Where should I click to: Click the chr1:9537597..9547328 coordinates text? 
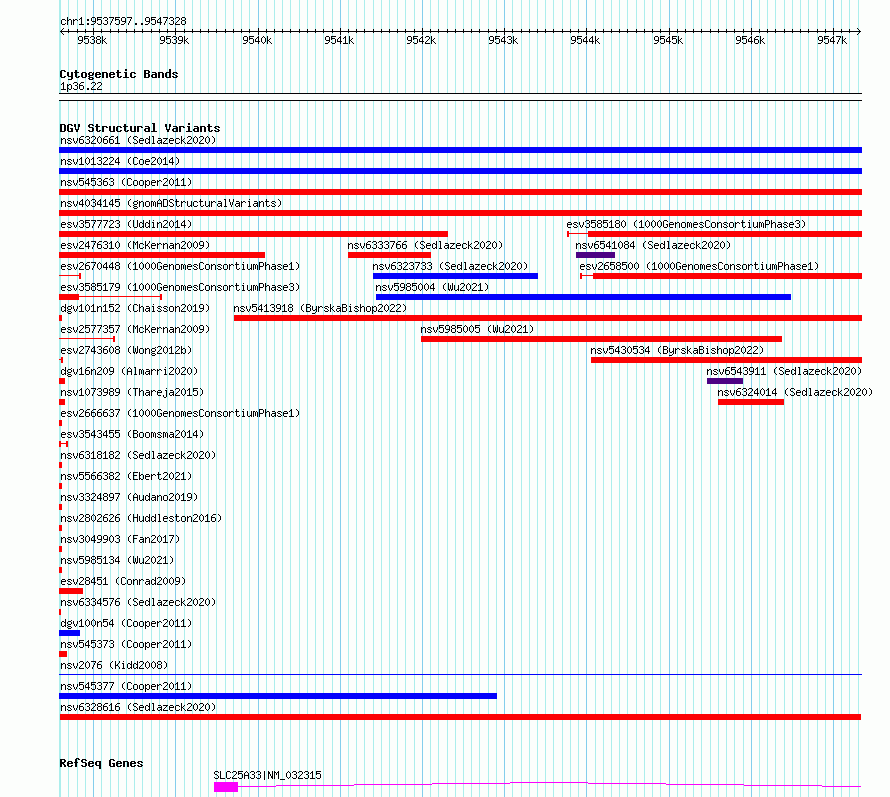pos(123,21)
